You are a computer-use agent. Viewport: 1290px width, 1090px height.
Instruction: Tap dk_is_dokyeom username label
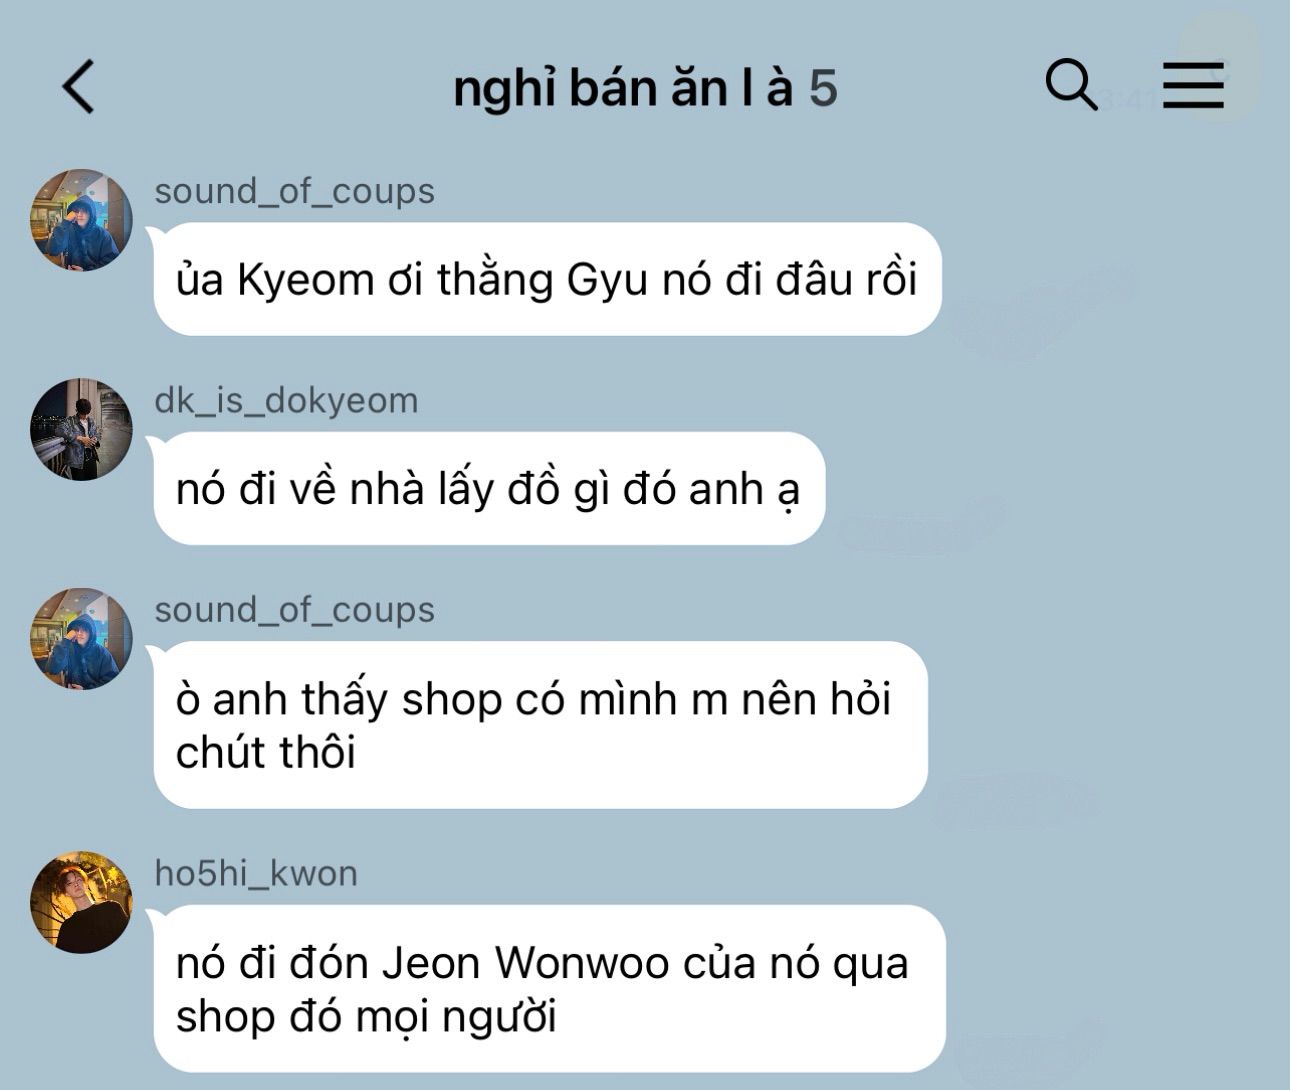coord(286,401)
